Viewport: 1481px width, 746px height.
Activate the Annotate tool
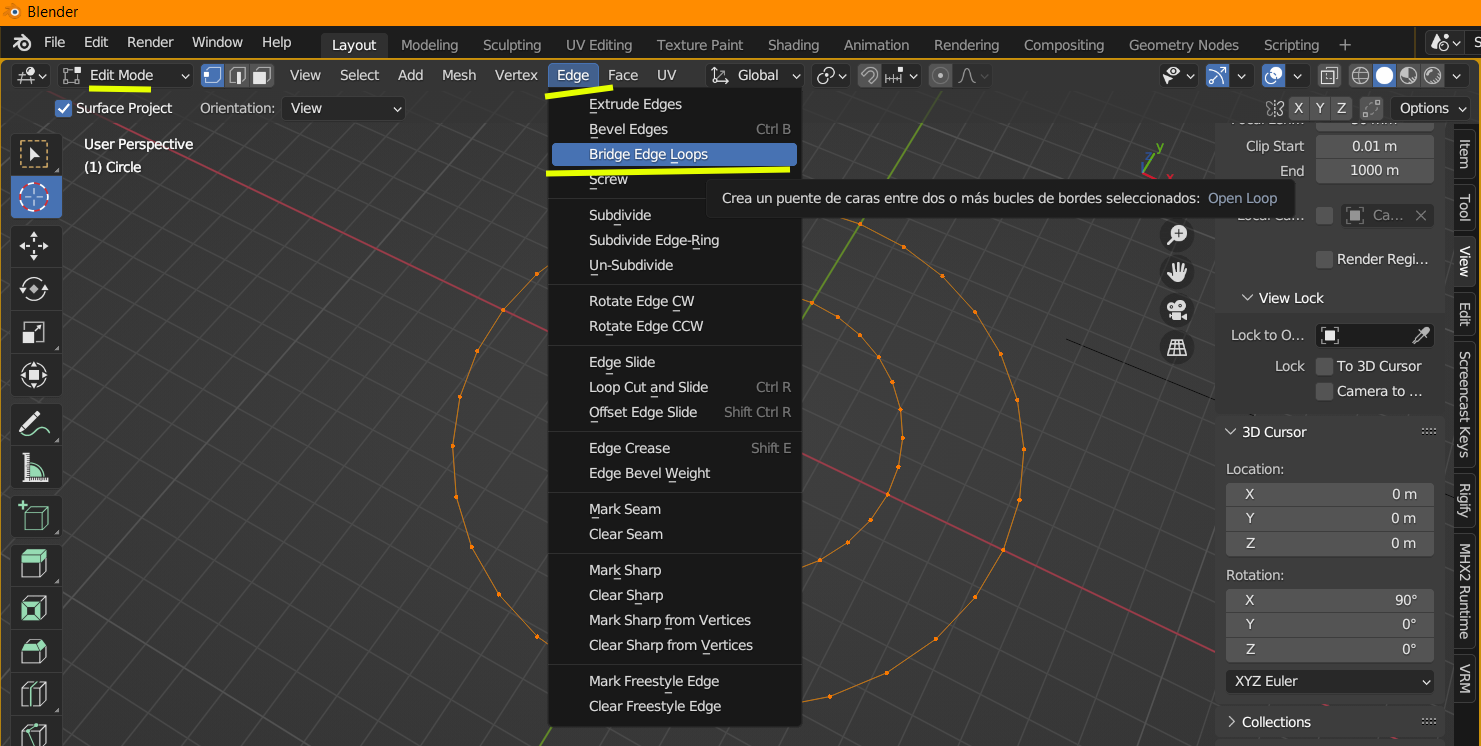click(34, 424)
